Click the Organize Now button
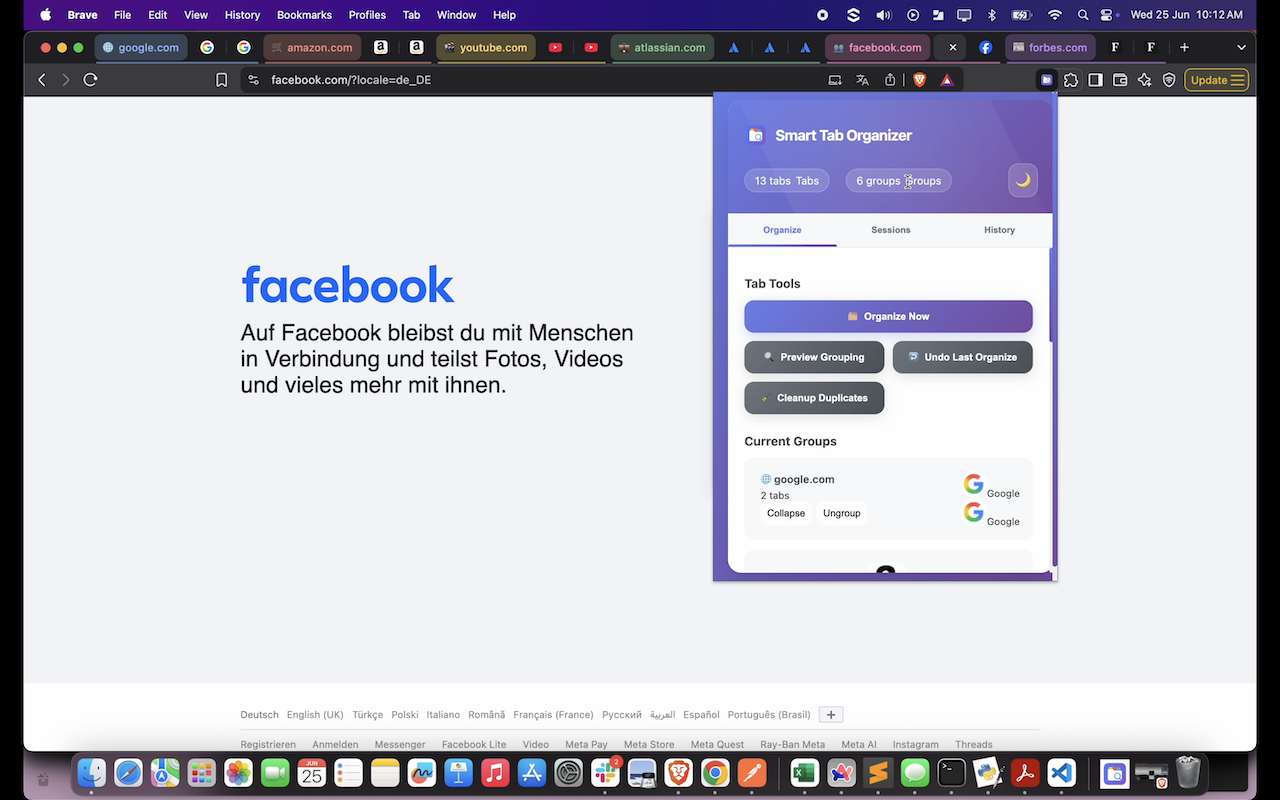Image resolution: width=1280 pixels, height=800 pixels. pyautogui.click(x=888, y=316)
